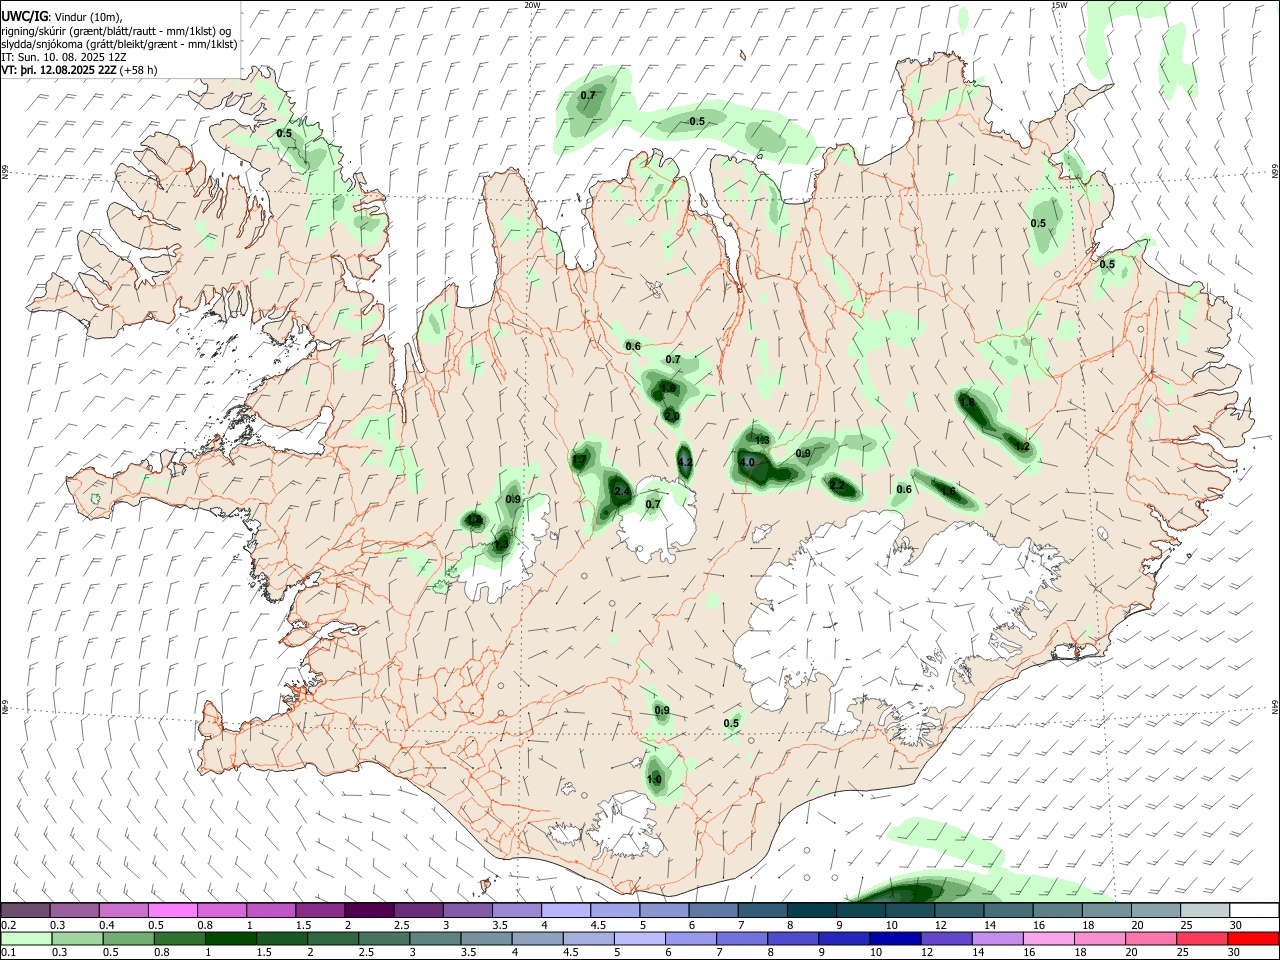
Task: Click the 'slydda/snjókoma' legend description line
Action: click(120, 44)
